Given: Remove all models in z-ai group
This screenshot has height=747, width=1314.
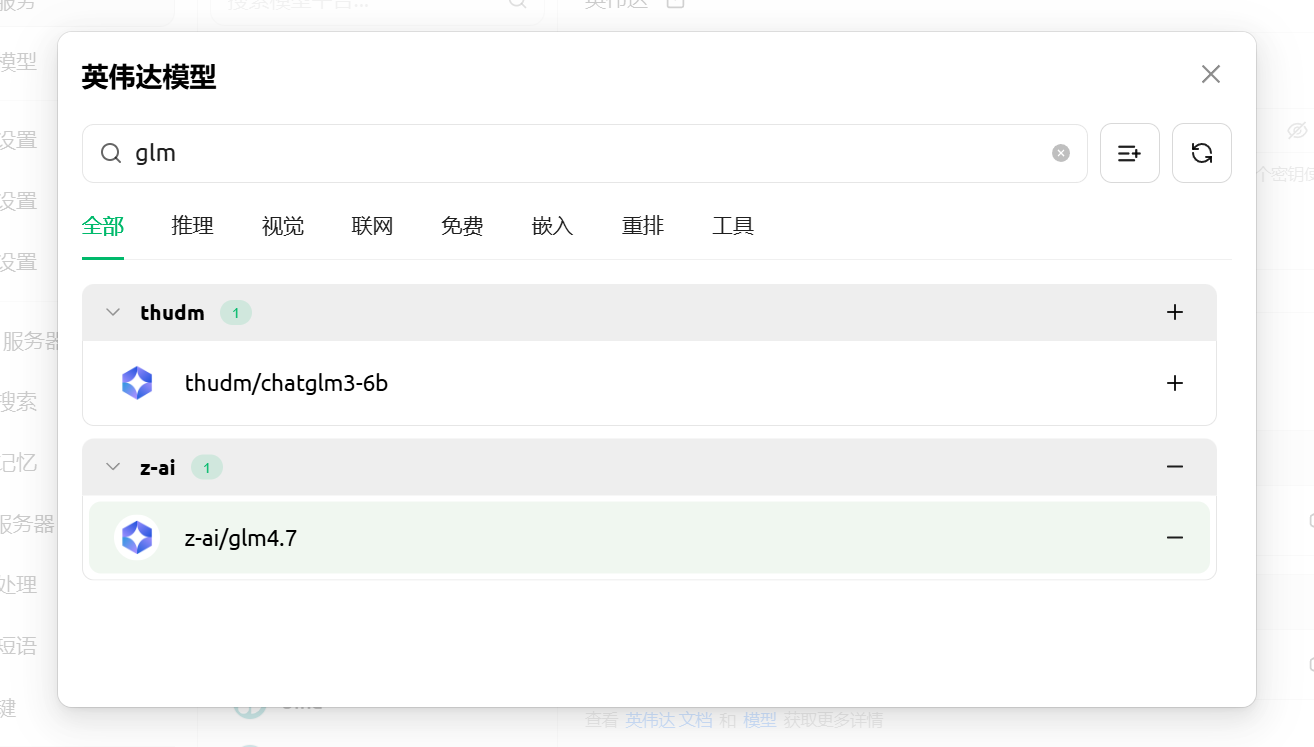Looking at the screenshot, I should click(1174, 467).
